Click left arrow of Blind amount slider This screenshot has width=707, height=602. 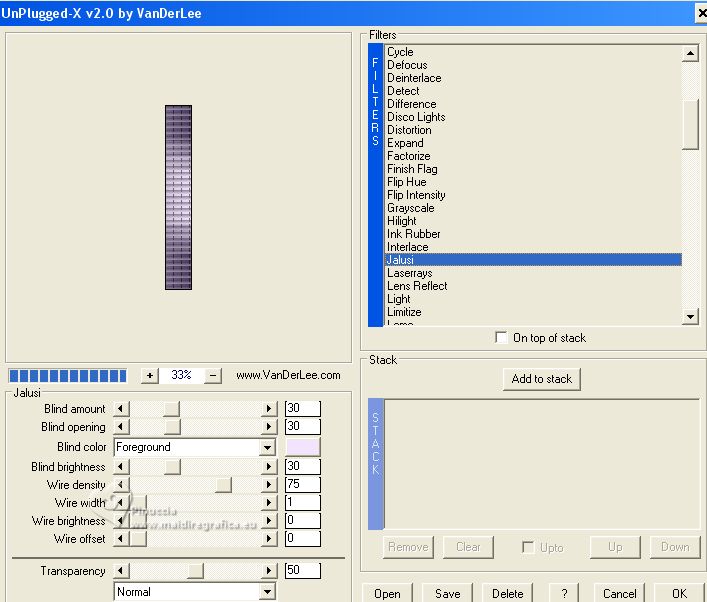[x=121, y=409]
